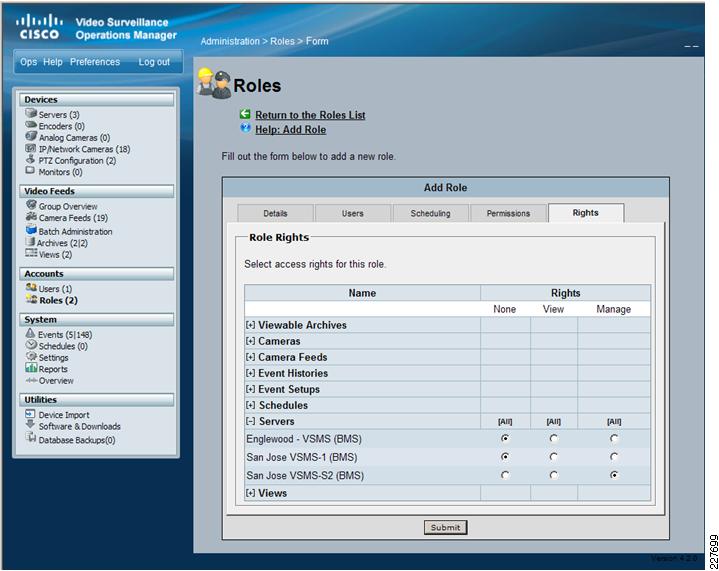719x571 pixels.
Task: Select the Rights tab
Action: (x=586, y=213)
